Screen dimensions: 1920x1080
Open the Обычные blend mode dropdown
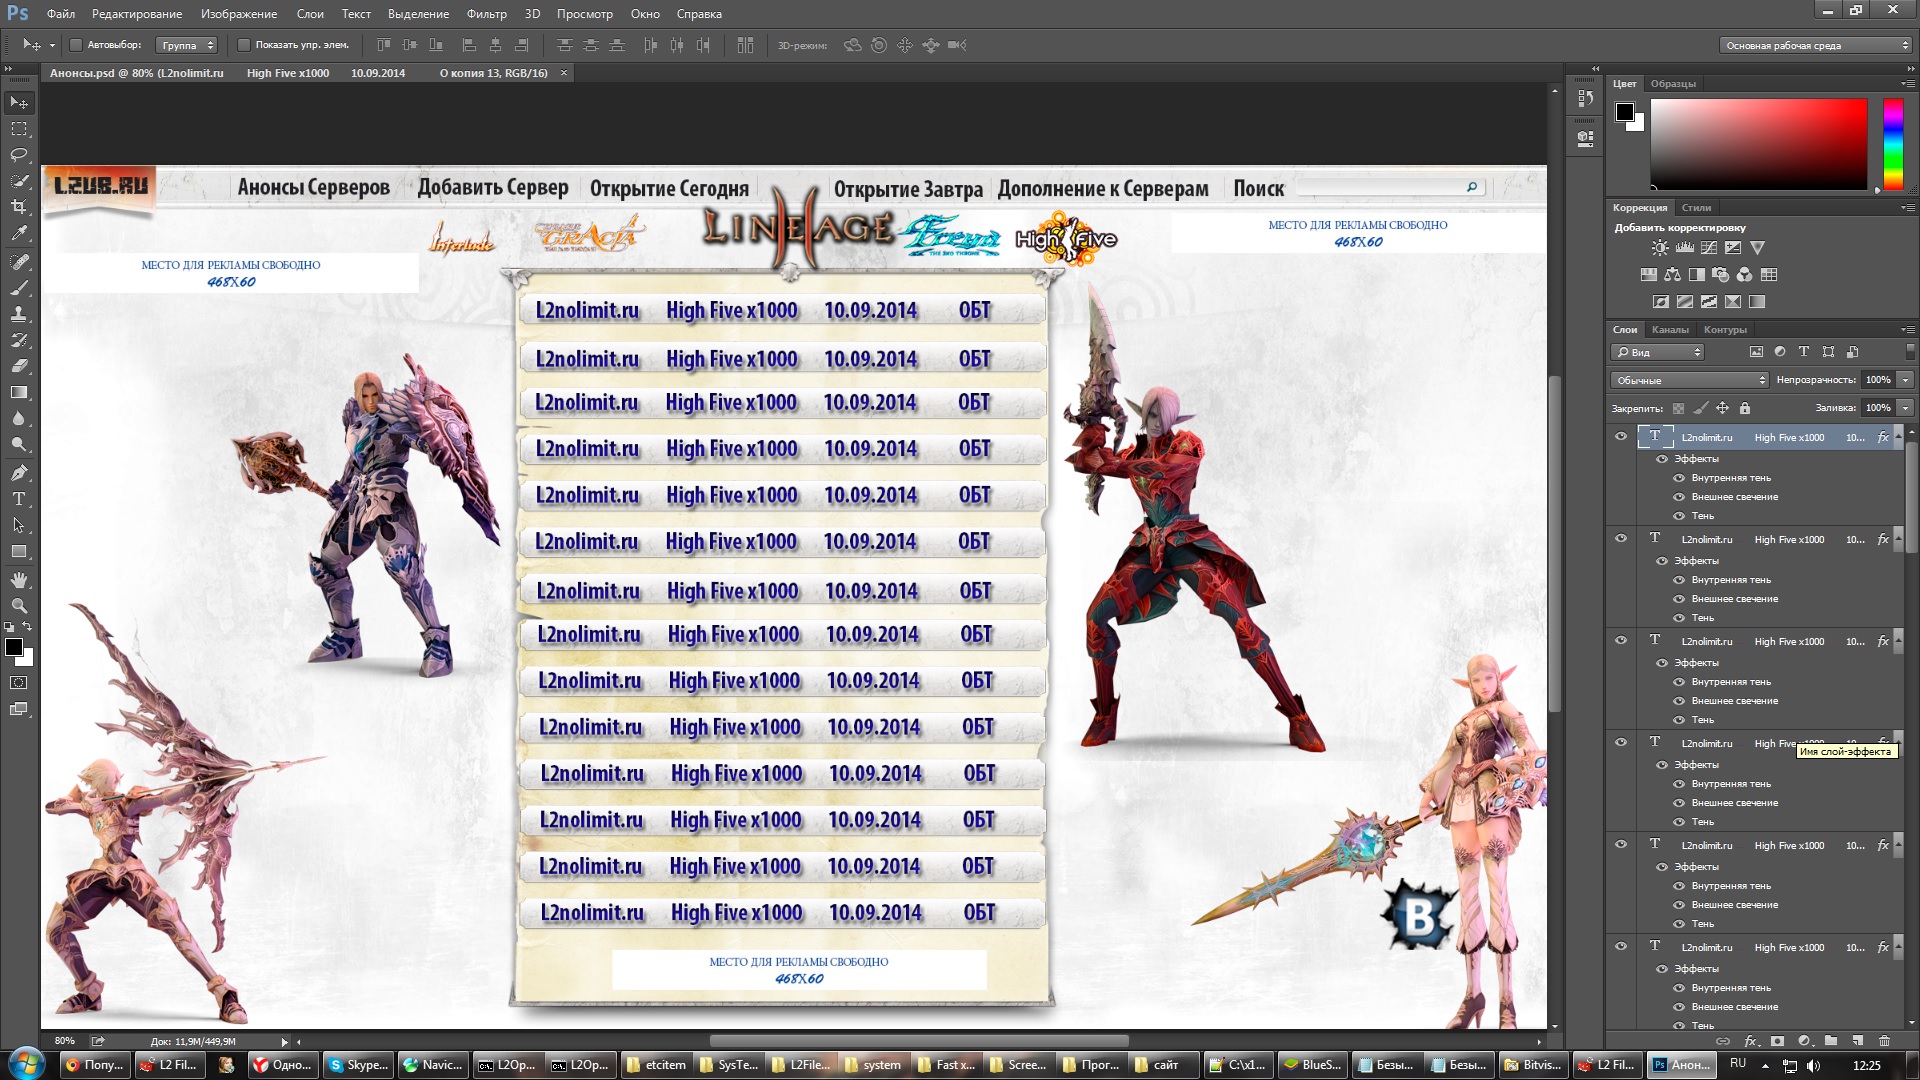1689,380
